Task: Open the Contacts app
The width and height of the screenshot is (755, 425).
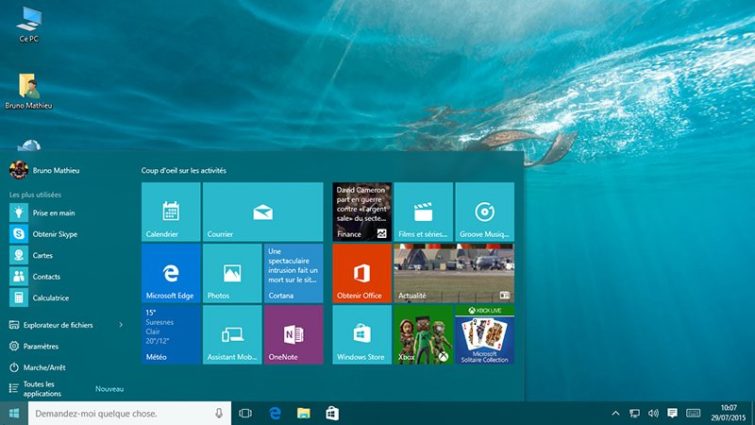Action: coord(65,276)
